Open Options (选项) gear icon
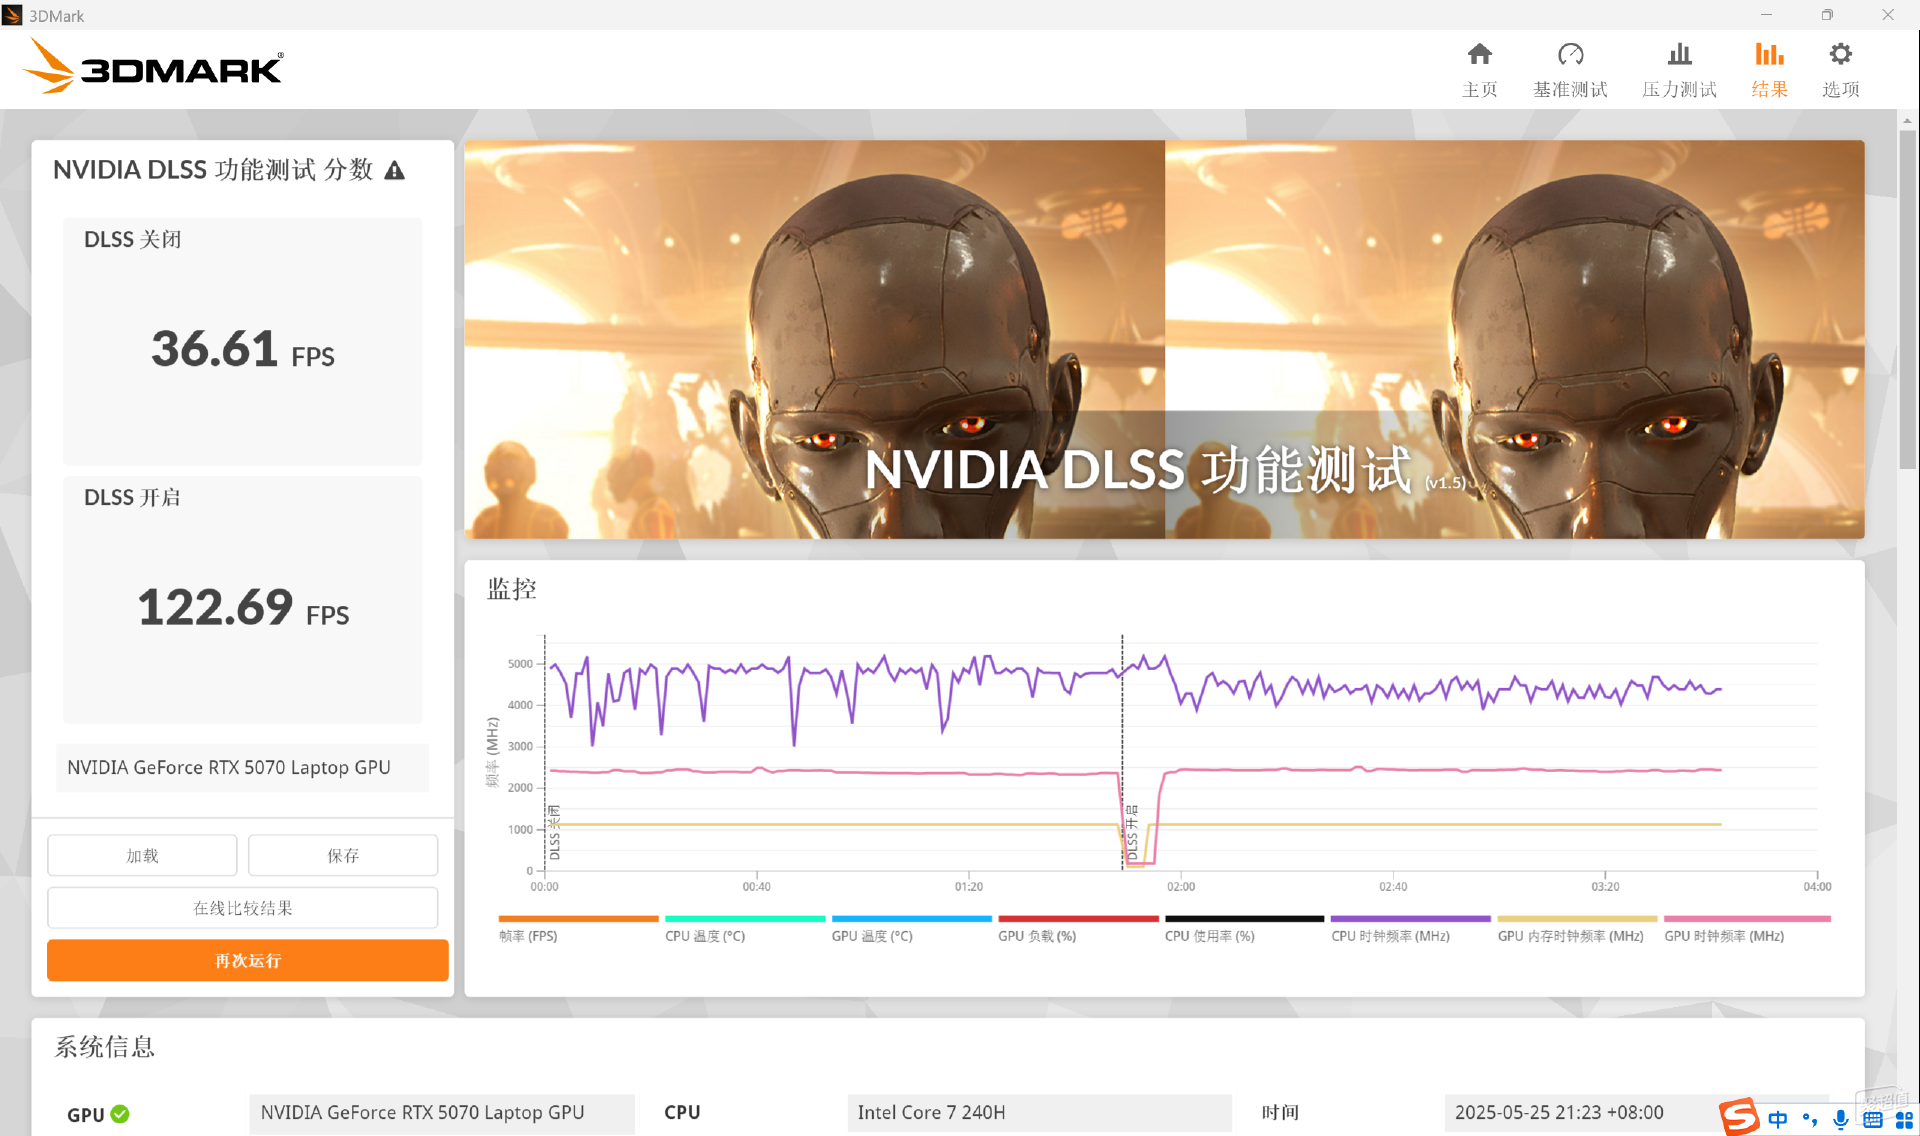 (x=1840, y=54)
